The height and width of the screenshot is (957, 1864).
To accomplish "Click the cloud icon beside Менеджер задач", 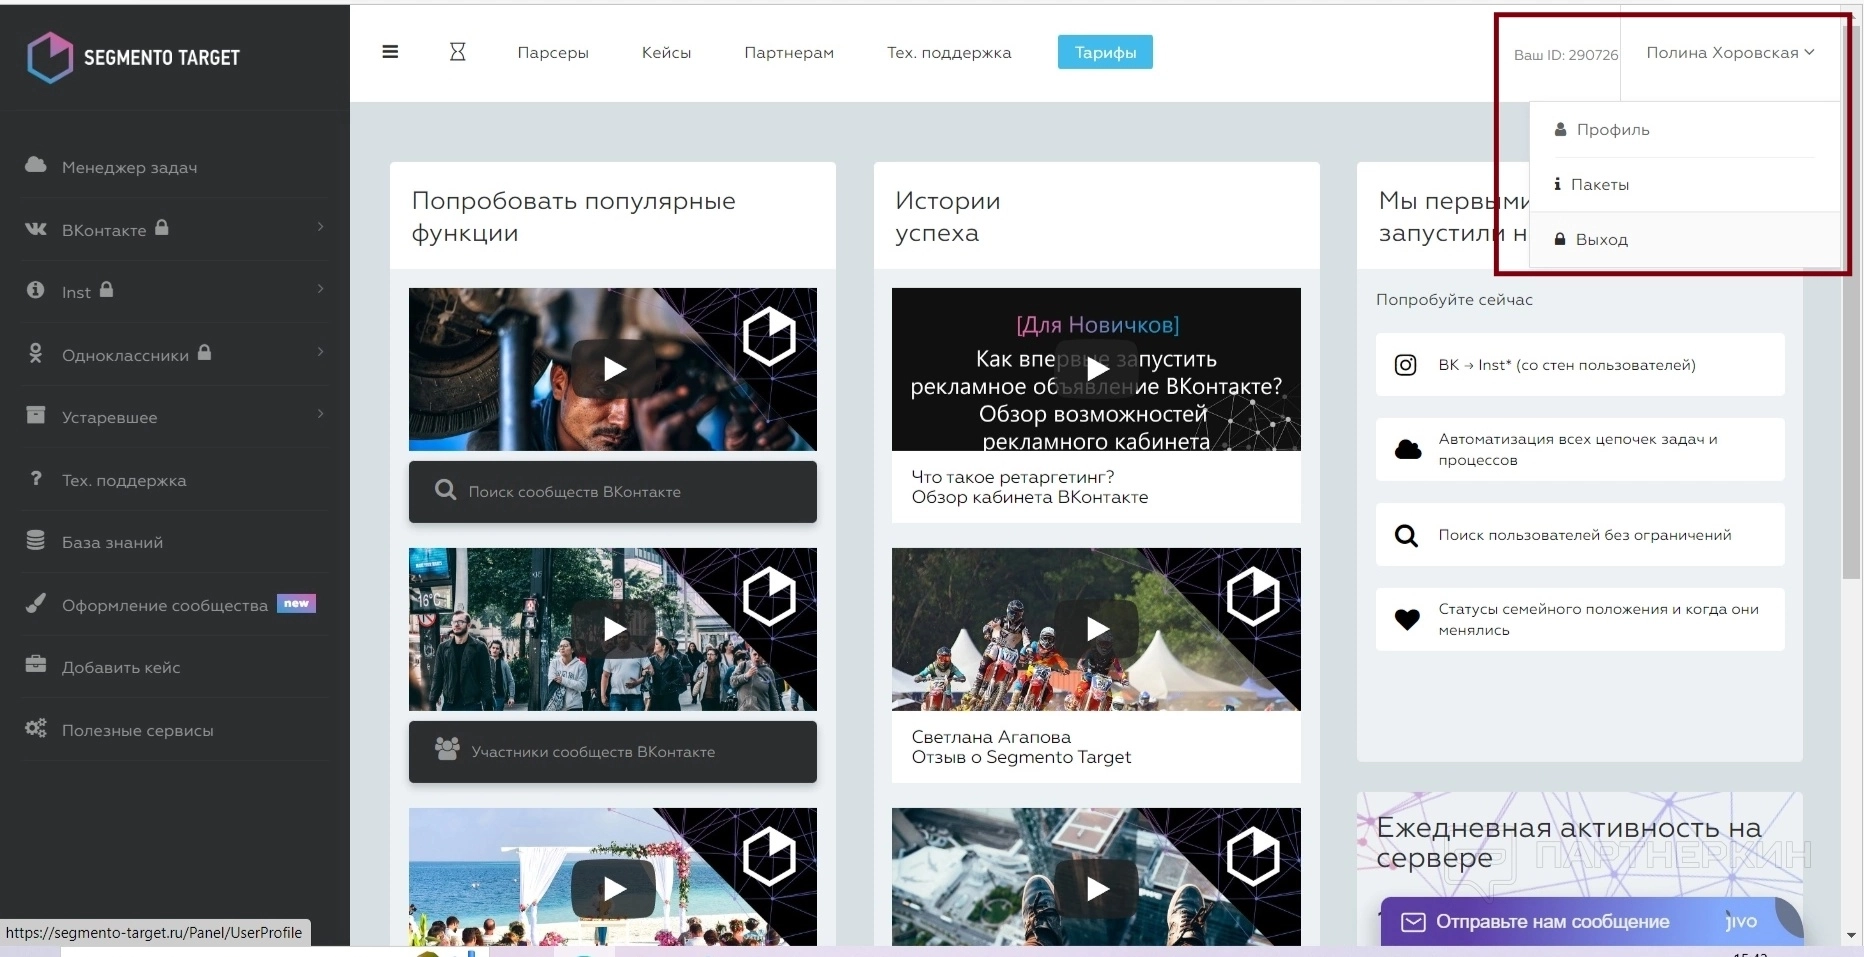I will (36, 165).
